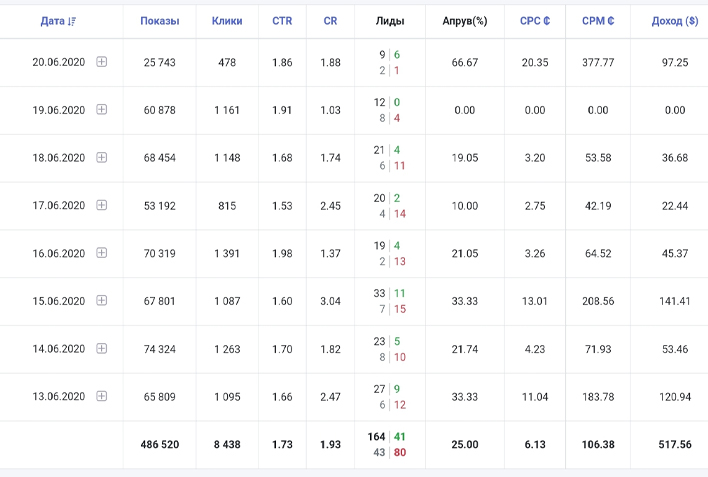This screenshot has height=477, width=708.
Task: Expand the 16.06.2020 row plus icon
Action: click(102, 253)
